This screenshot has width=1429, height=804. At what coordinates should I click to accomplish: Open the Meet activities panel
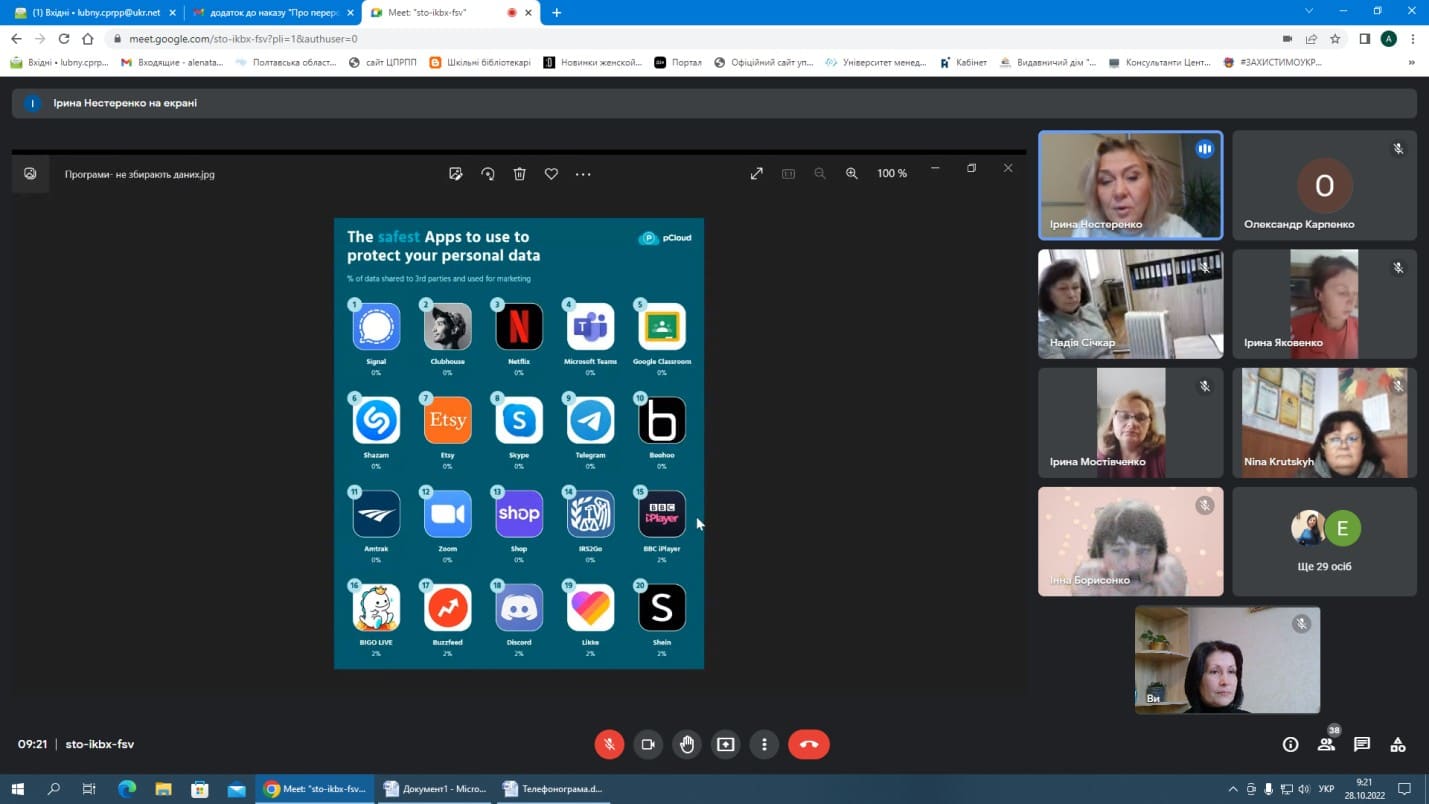point(1398,744)
